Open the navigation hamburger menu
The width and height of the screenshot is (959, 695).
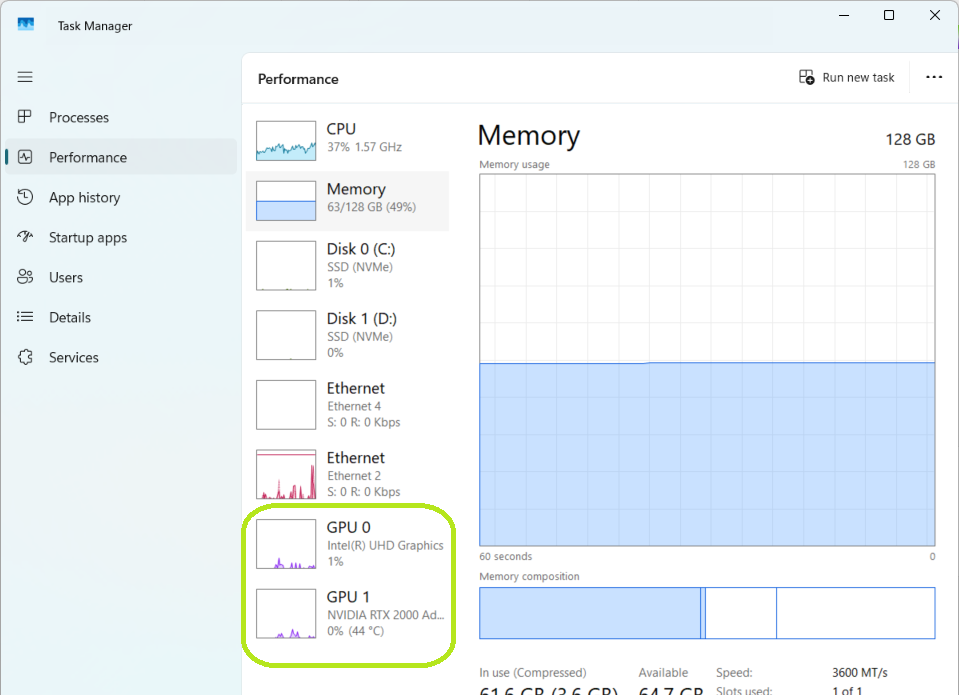tap(25, 77)
